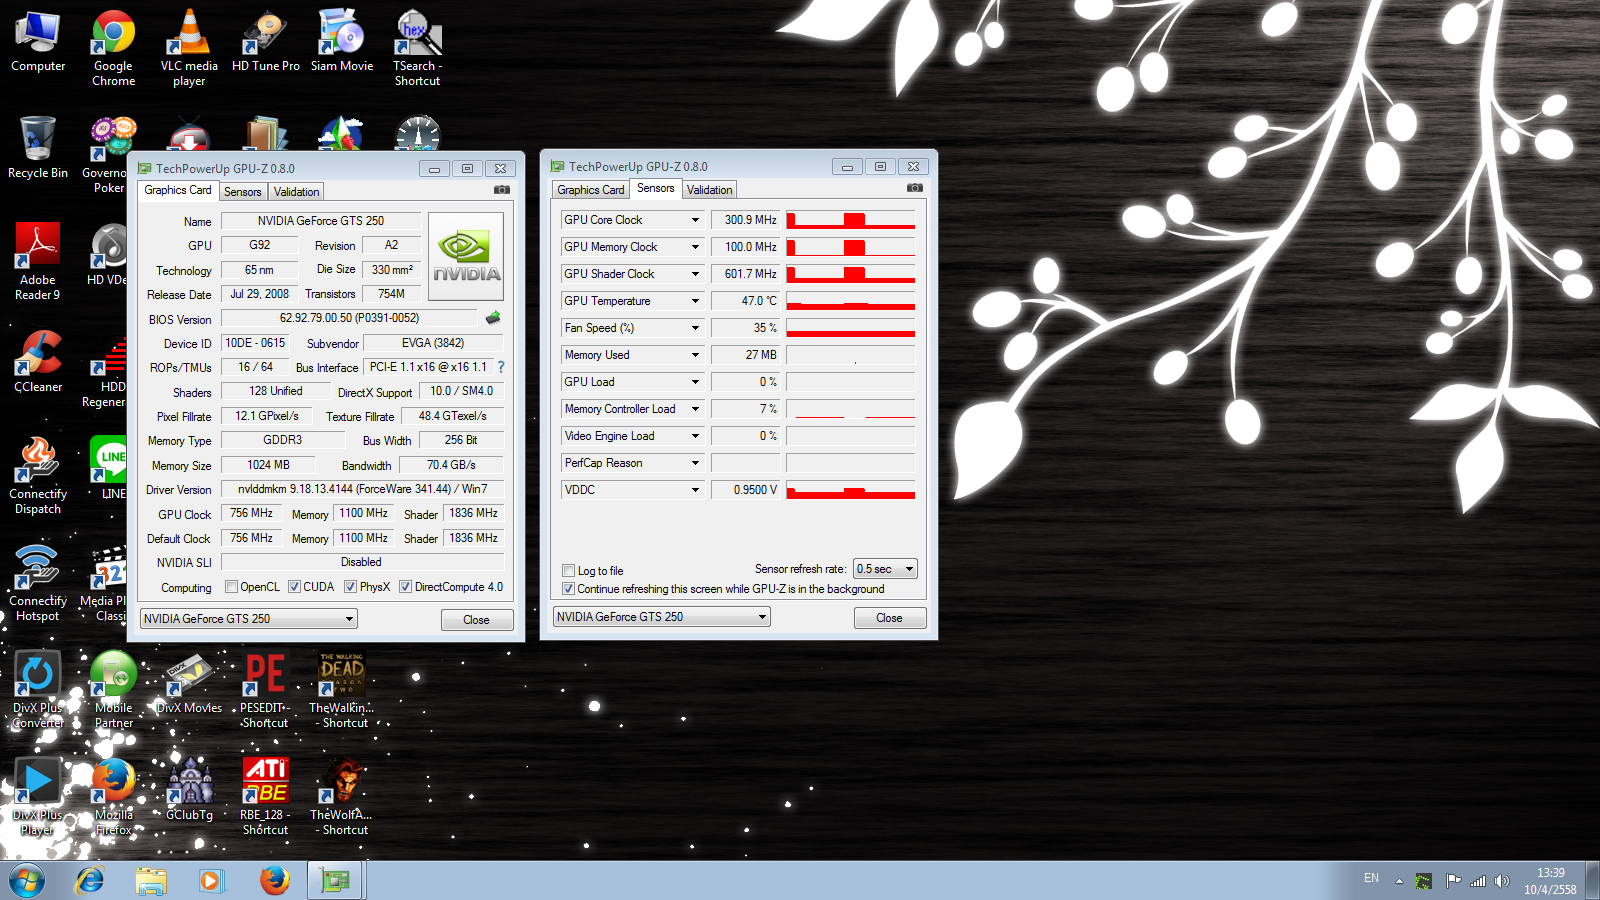Expand the GPU Shader Clock sensor dropdown
This screenshot has width=1600, height=900.
[x=695, y=274]
